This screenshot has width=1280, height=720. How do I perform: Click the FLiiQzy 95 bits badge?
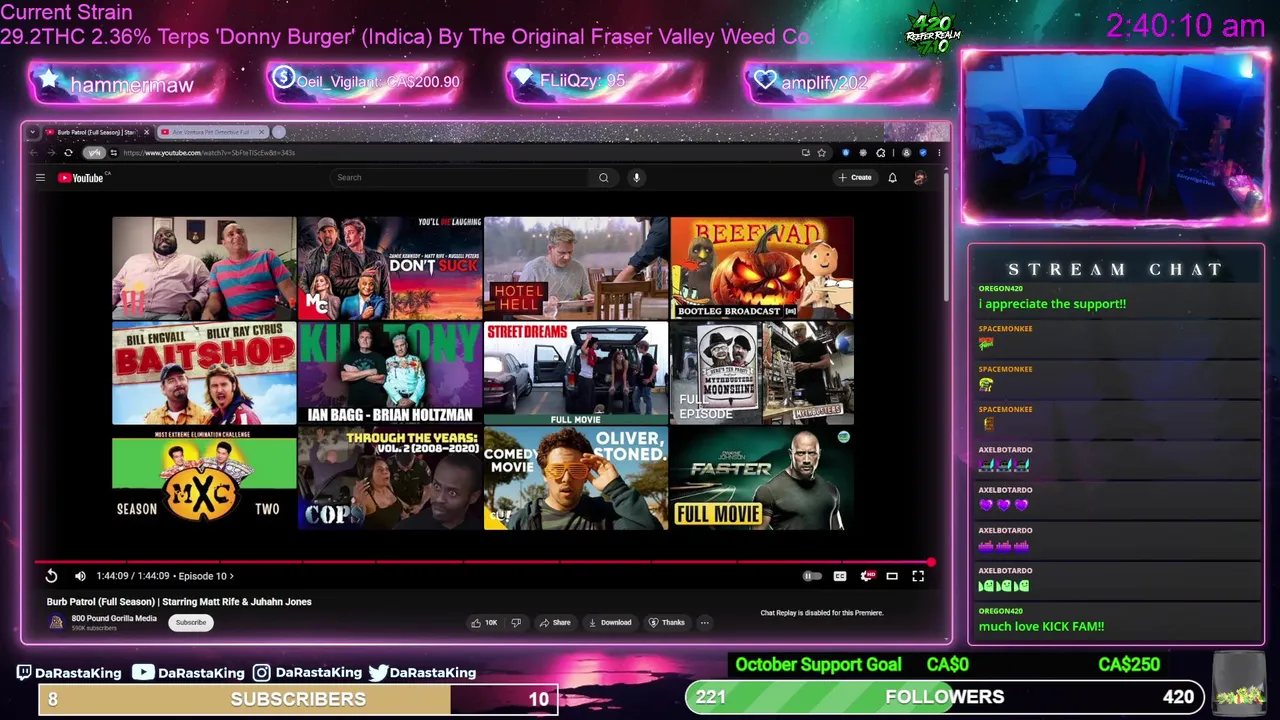click(603, 82)
